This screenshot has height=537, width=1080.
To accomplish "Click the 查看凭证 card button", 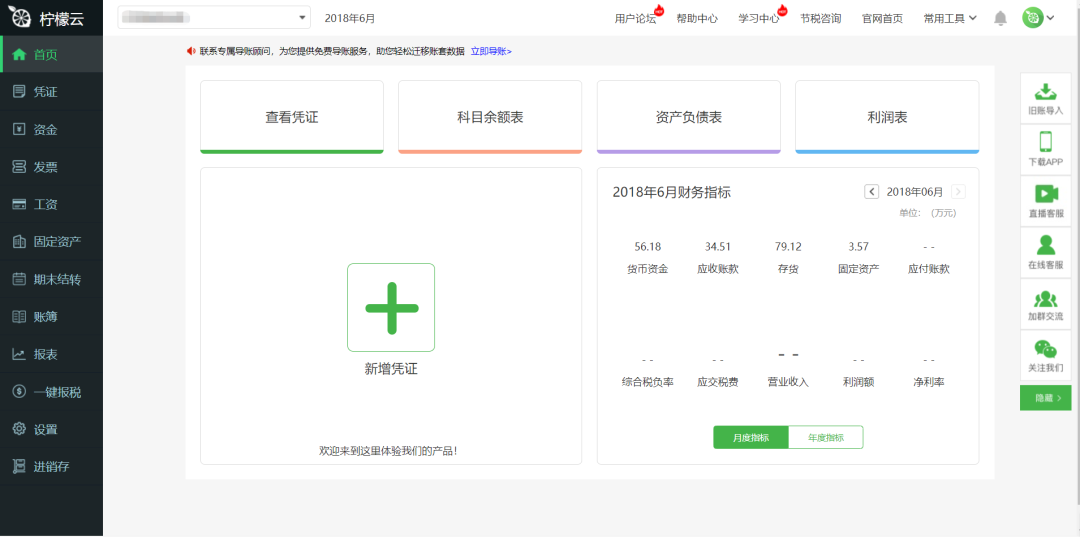I will point(292,117).
